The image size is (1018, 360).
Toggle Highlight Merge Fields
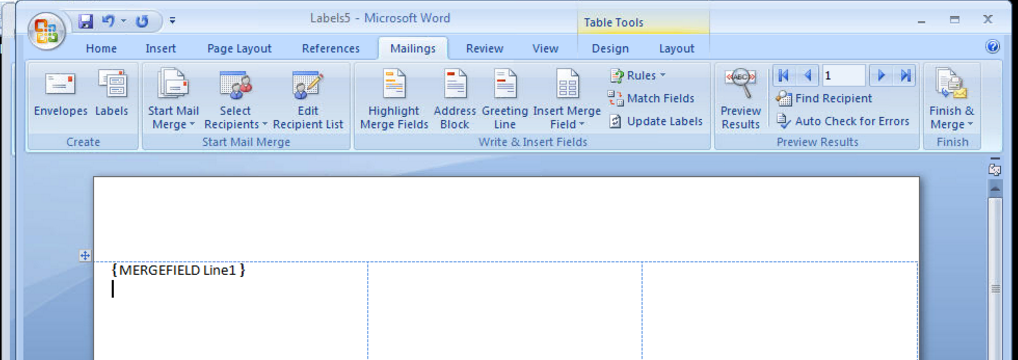tap(394, 99)
